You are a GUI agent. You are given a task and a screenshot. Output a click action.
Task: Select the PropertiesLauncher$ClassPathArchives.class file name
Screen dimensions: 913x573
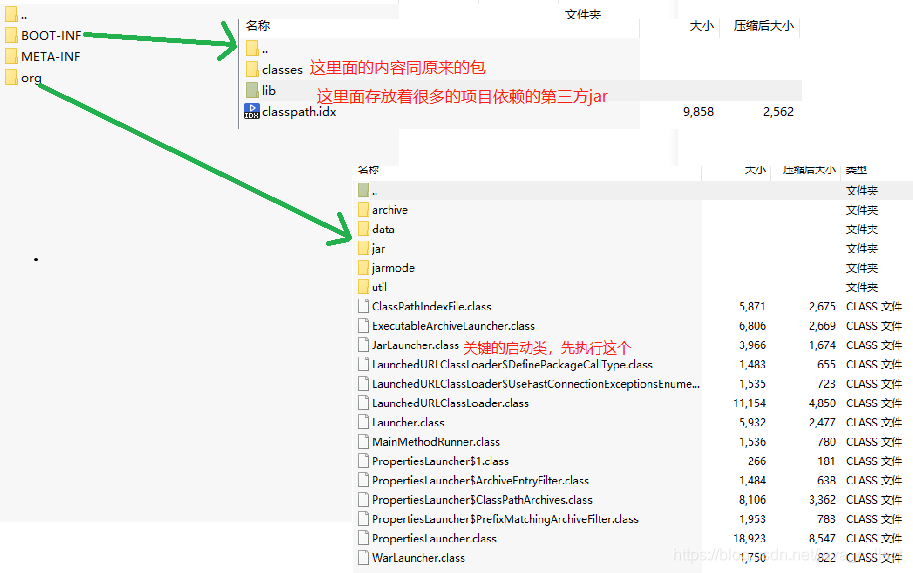point(482,500)
